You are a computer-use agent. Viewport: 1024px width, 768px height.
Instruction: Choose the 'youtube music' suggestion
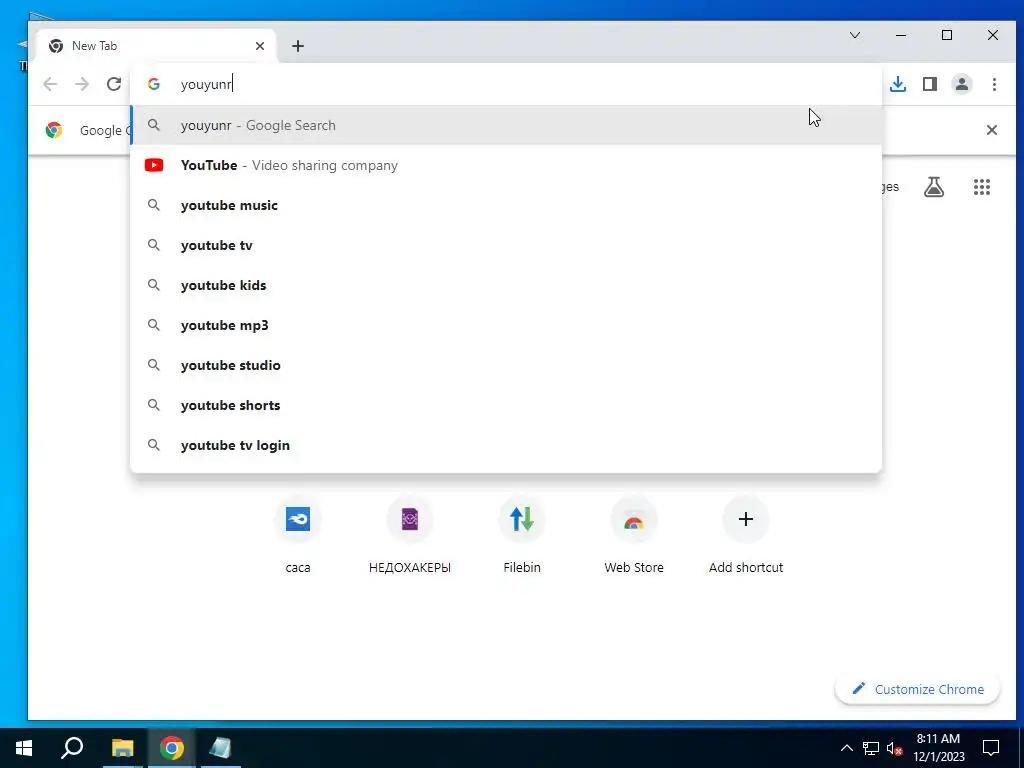coord(506,205)
